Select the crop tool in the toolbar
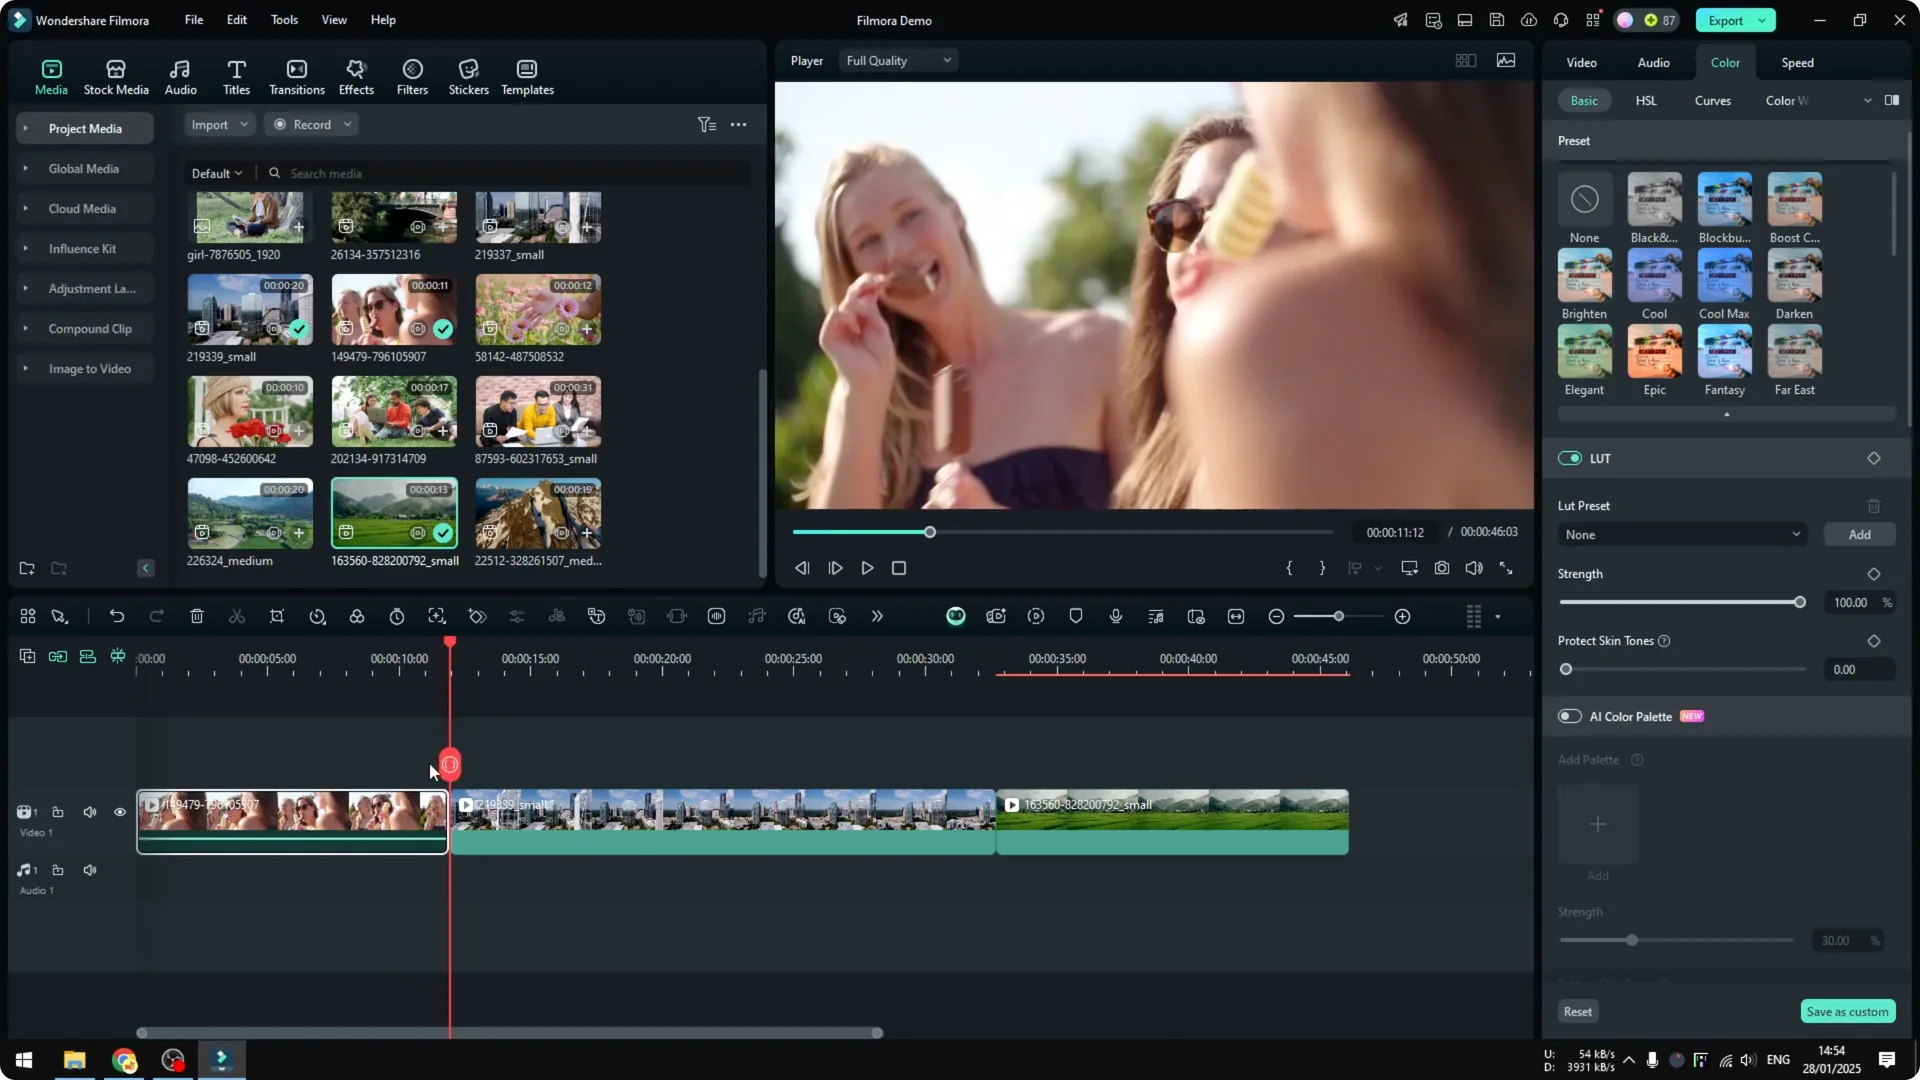The height and width of the screenshot is (1080, 1920). point(277,616)
